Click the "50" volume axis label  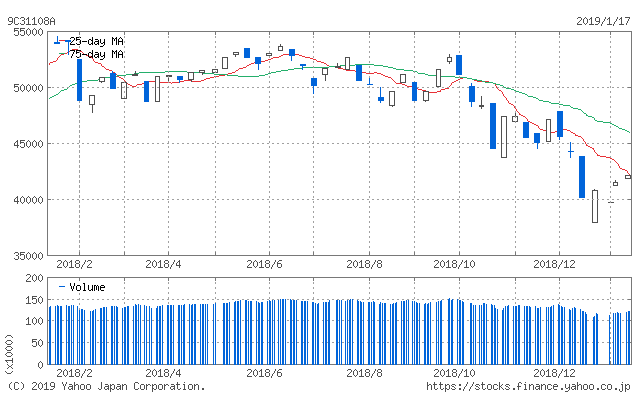[37, 343]
